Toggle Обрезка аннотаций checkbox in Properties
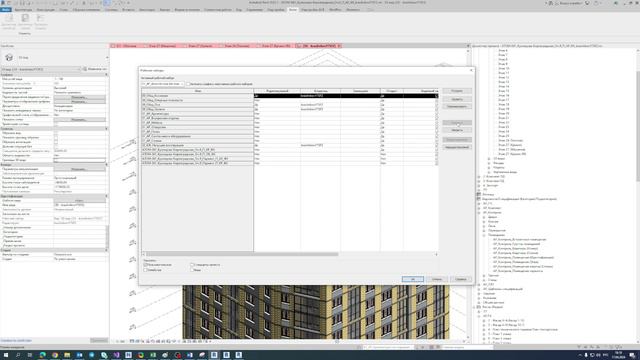Screen dimensions: 640x360 pos(56,142)
